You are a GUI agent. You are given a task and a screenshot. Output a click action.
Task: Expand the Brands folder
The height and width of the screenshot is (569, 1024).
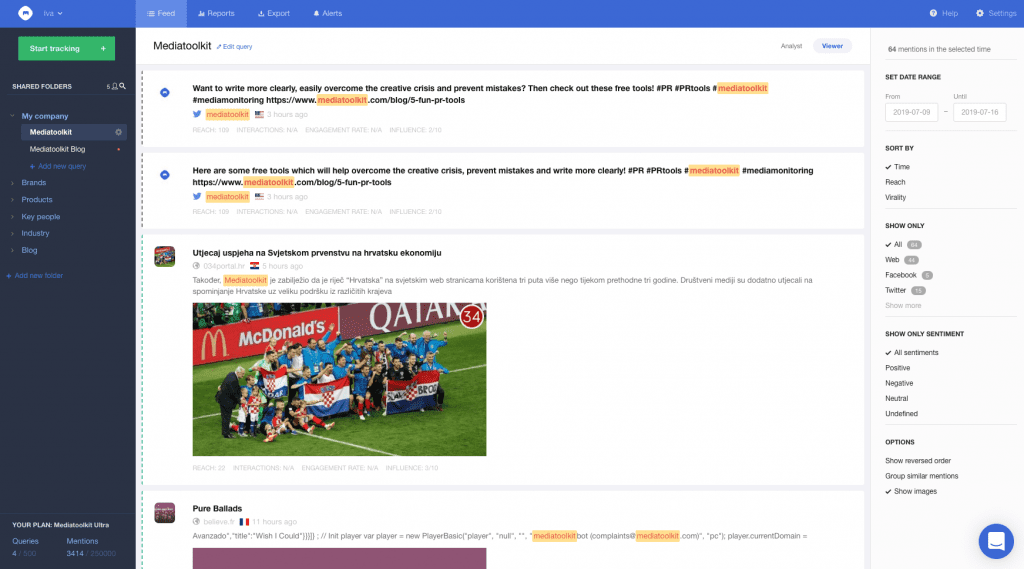tap(12, 183)
